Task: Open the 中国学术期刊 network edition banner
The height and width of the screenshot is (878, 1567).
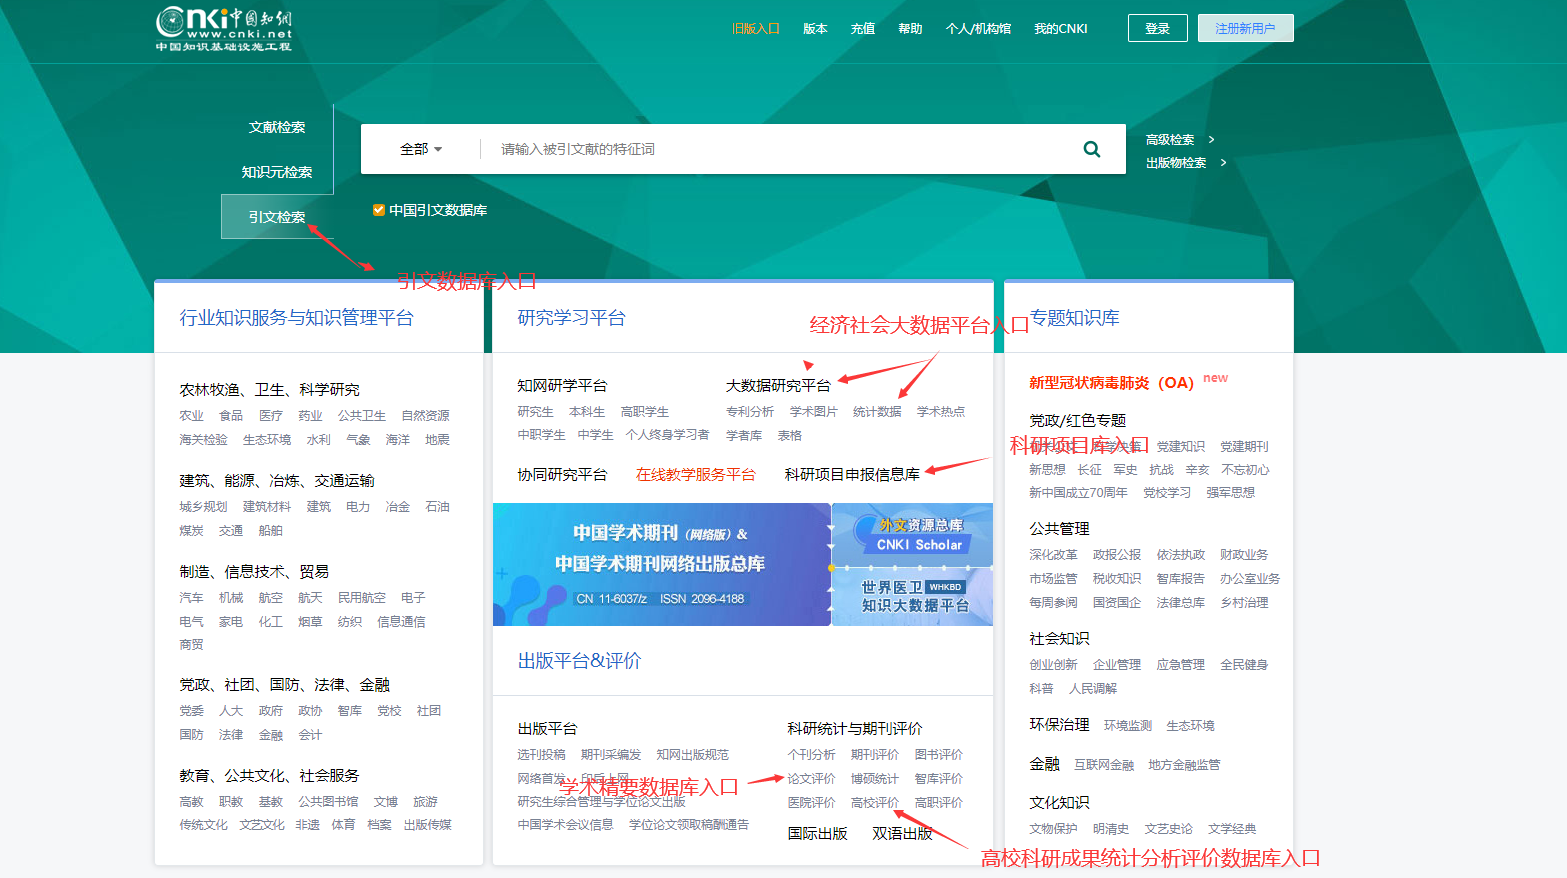Action: click(x=660, y=565)
